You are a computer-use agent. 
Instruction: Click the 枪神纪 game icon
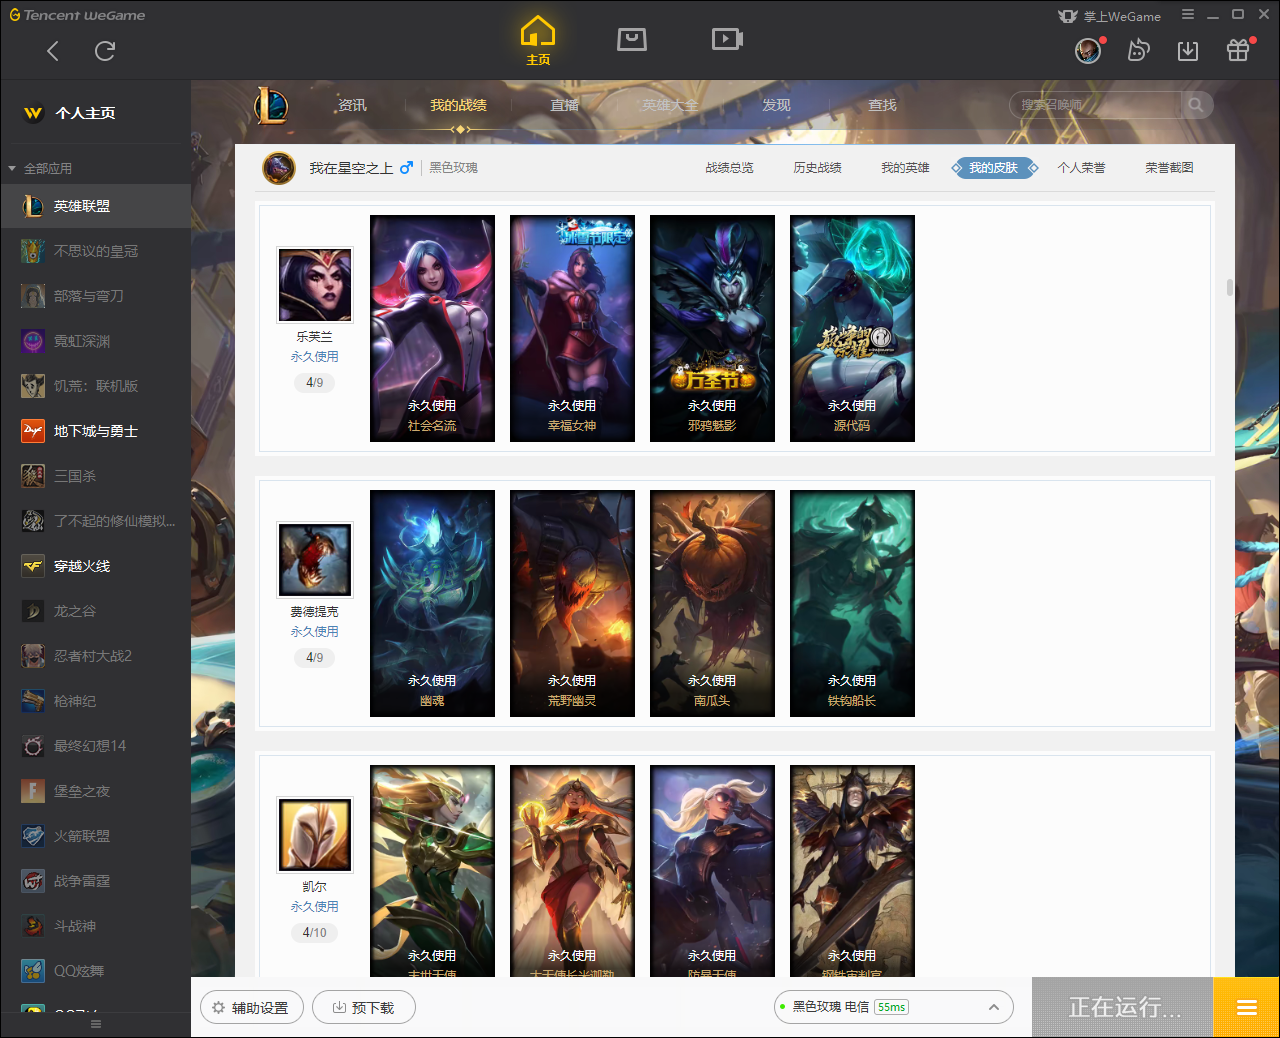[33, 701]
